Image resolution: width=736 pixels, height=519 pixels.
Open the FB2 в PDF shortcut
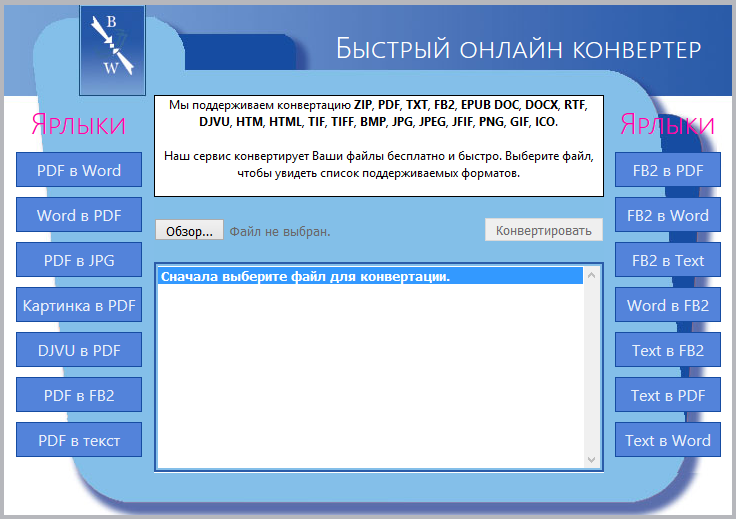(668, 170)
